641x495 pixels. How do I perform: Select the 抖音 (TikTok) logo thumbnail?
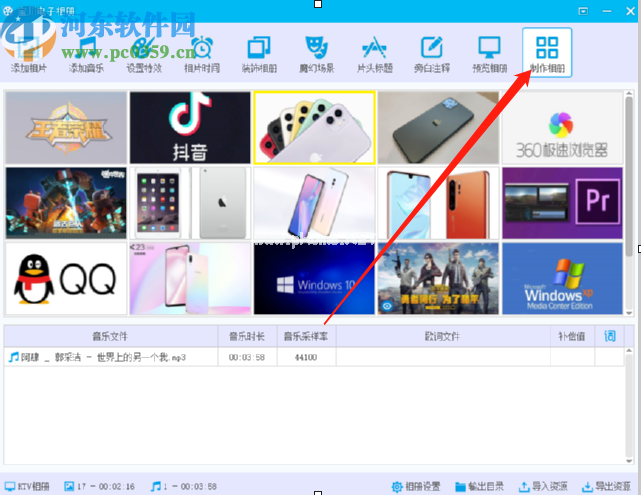point(189,127)
